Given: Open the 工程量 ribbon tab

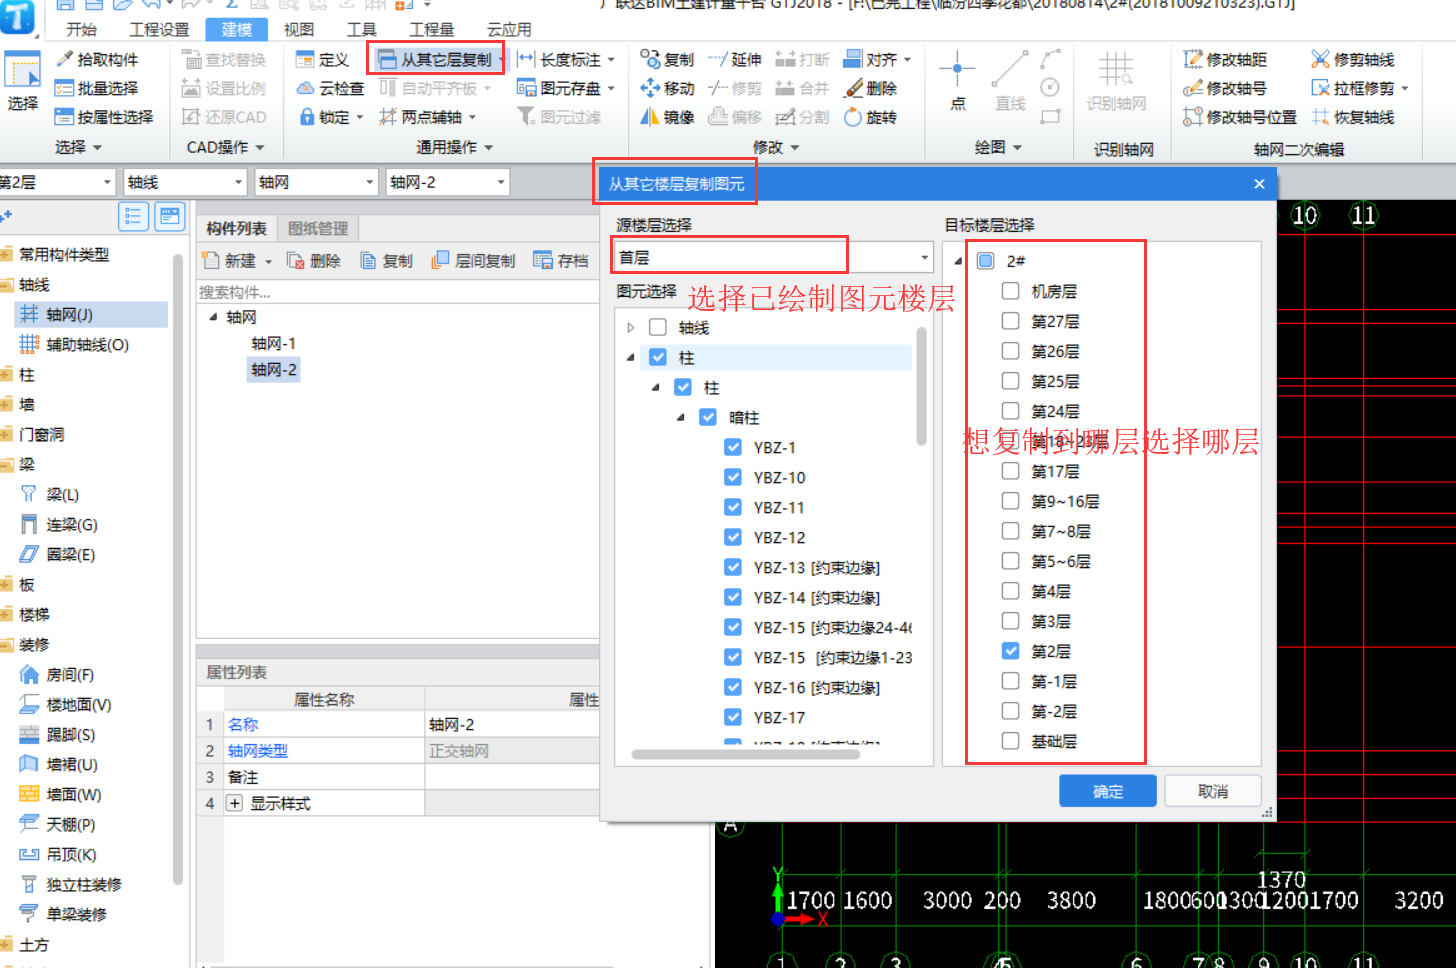Looking at the screenshot, I should 431,29.
